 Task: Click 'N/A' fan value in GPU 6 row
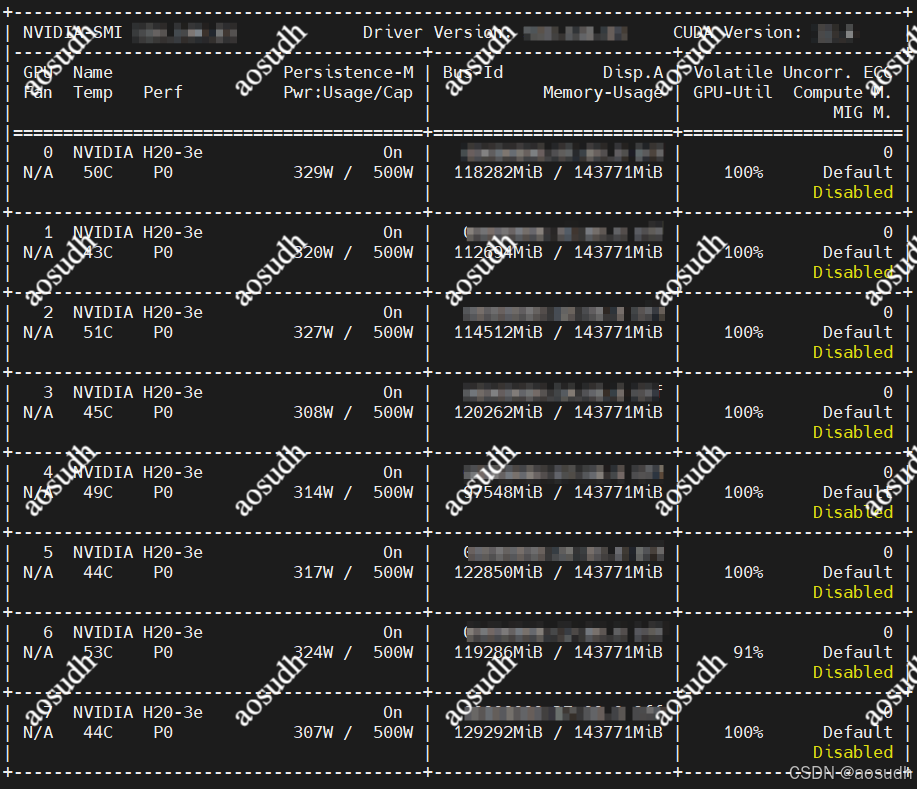[38, 653]
